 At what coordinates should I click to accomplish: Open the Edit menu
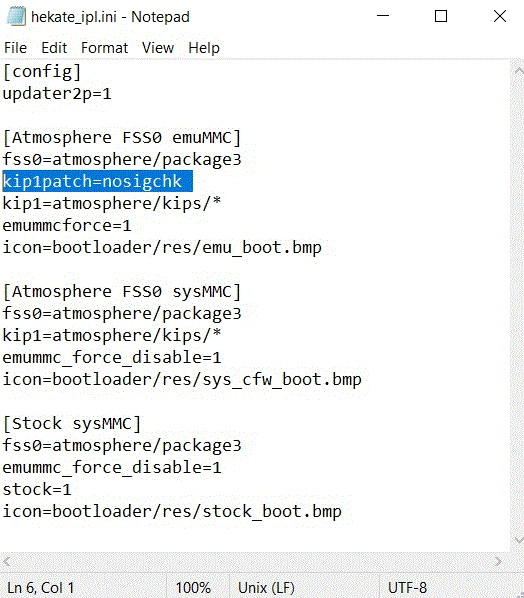pos(54,48)
